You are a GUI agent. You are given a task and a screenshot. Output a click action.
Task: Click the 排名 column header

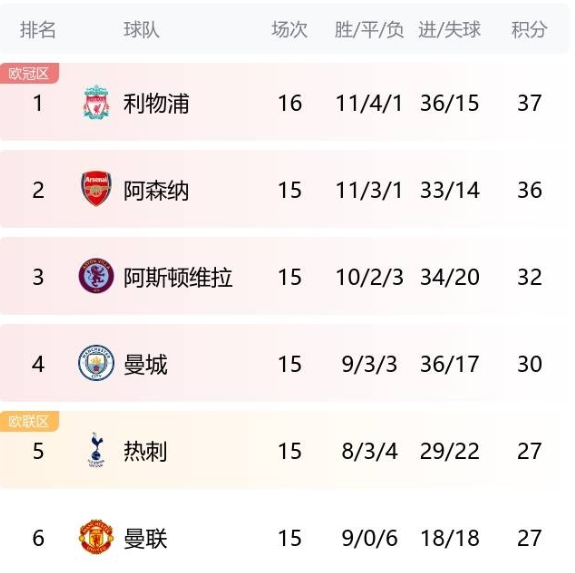coord(38,29)
